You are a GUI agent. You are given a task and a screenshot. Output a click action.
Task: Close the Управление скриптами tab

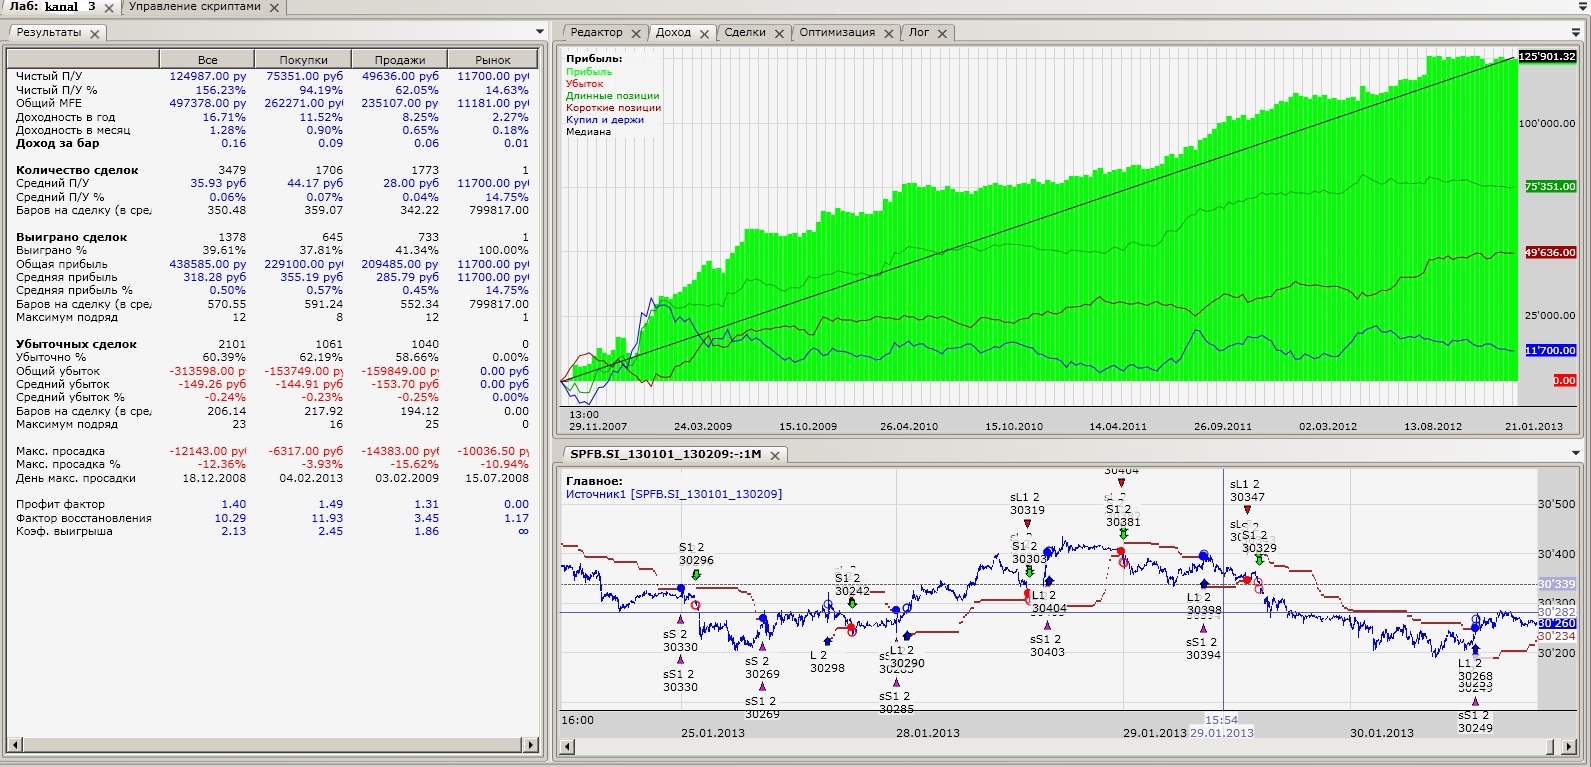coord(274,8)
